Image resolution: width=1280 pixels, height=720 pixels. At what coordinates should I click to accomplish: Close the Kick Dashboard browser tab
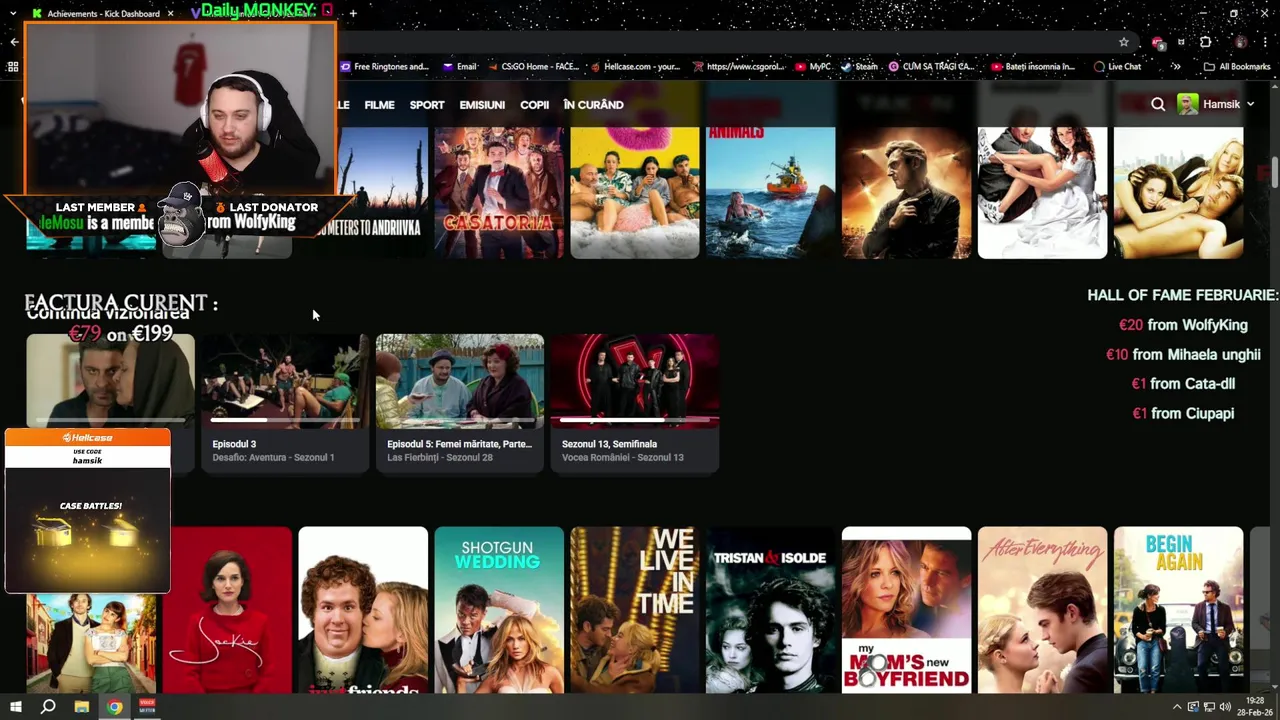point(170,13)
